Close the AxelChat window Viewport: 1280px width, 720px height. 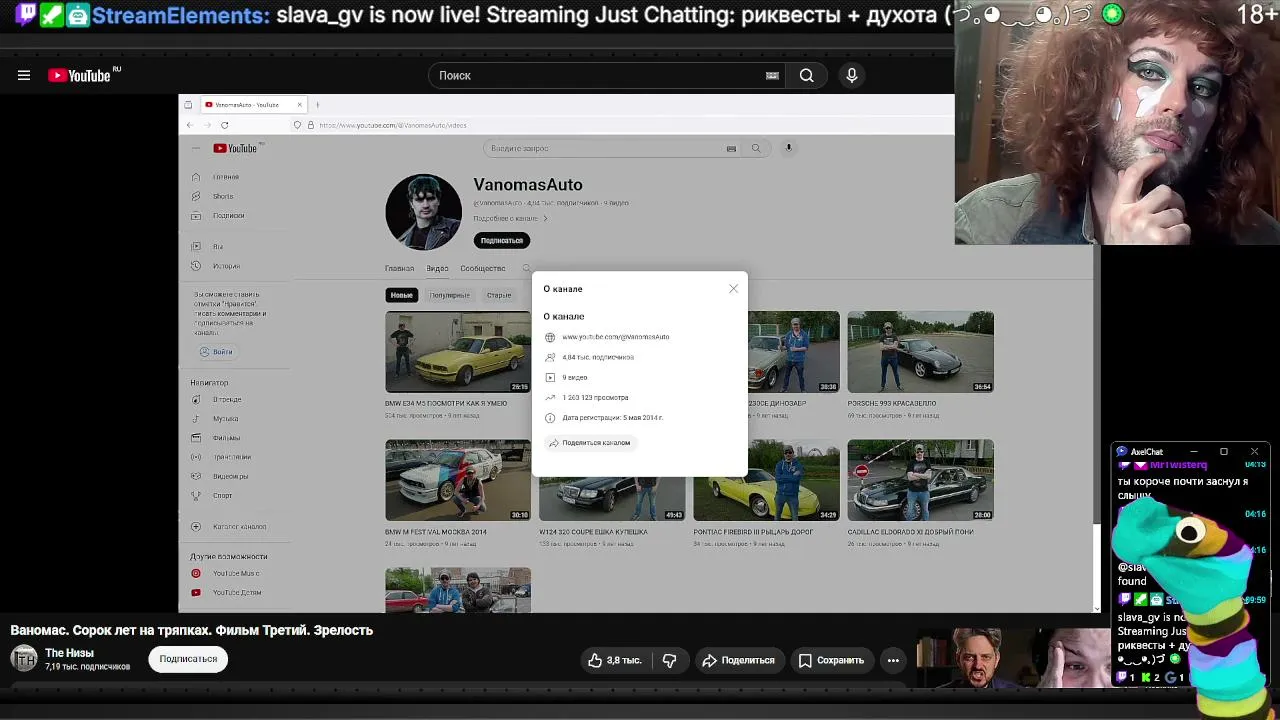click(x=1254, y=452)
